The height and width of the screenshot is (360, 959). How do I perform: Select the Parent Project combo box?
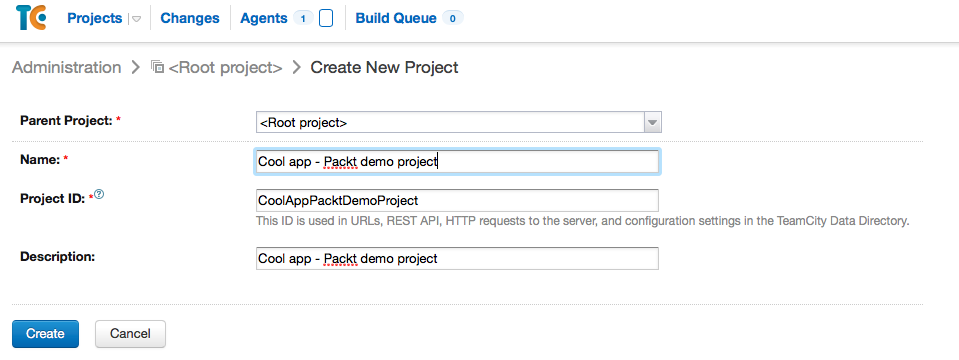pyautogui.click(x=459, y=122)
